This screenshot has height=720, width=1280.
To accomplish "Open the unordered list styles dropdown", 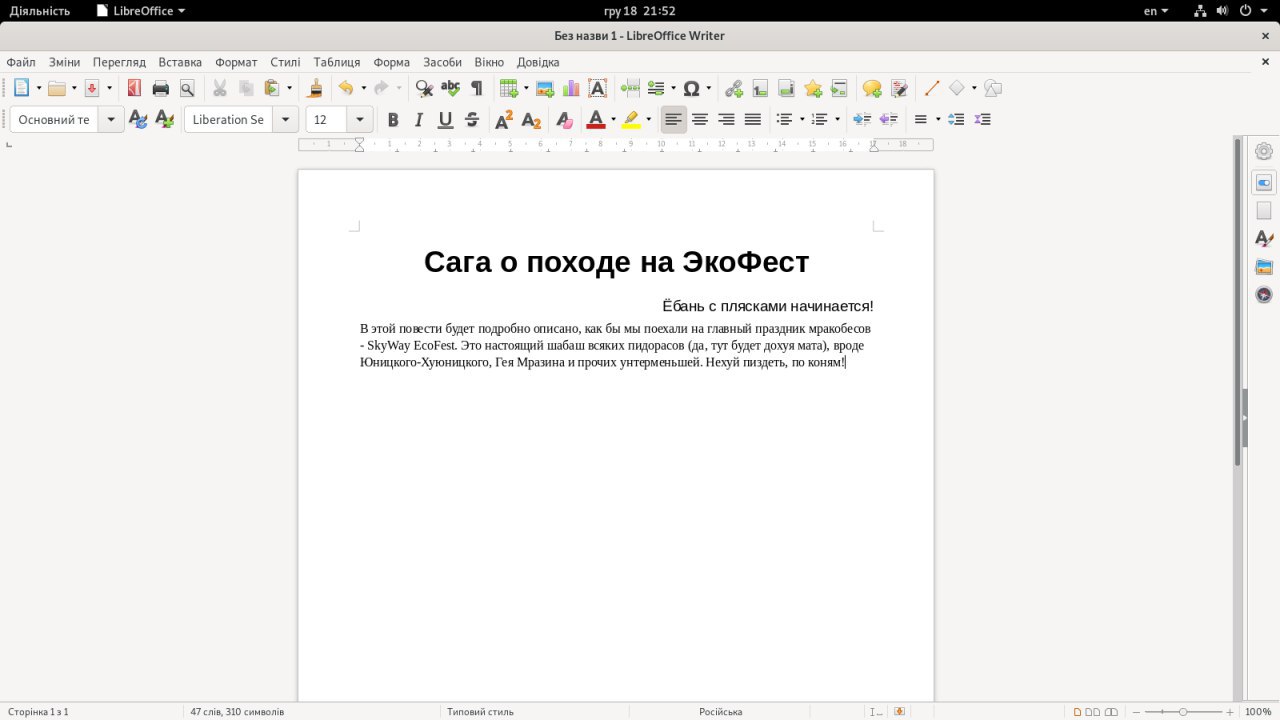I will click(x=802, y=120).
